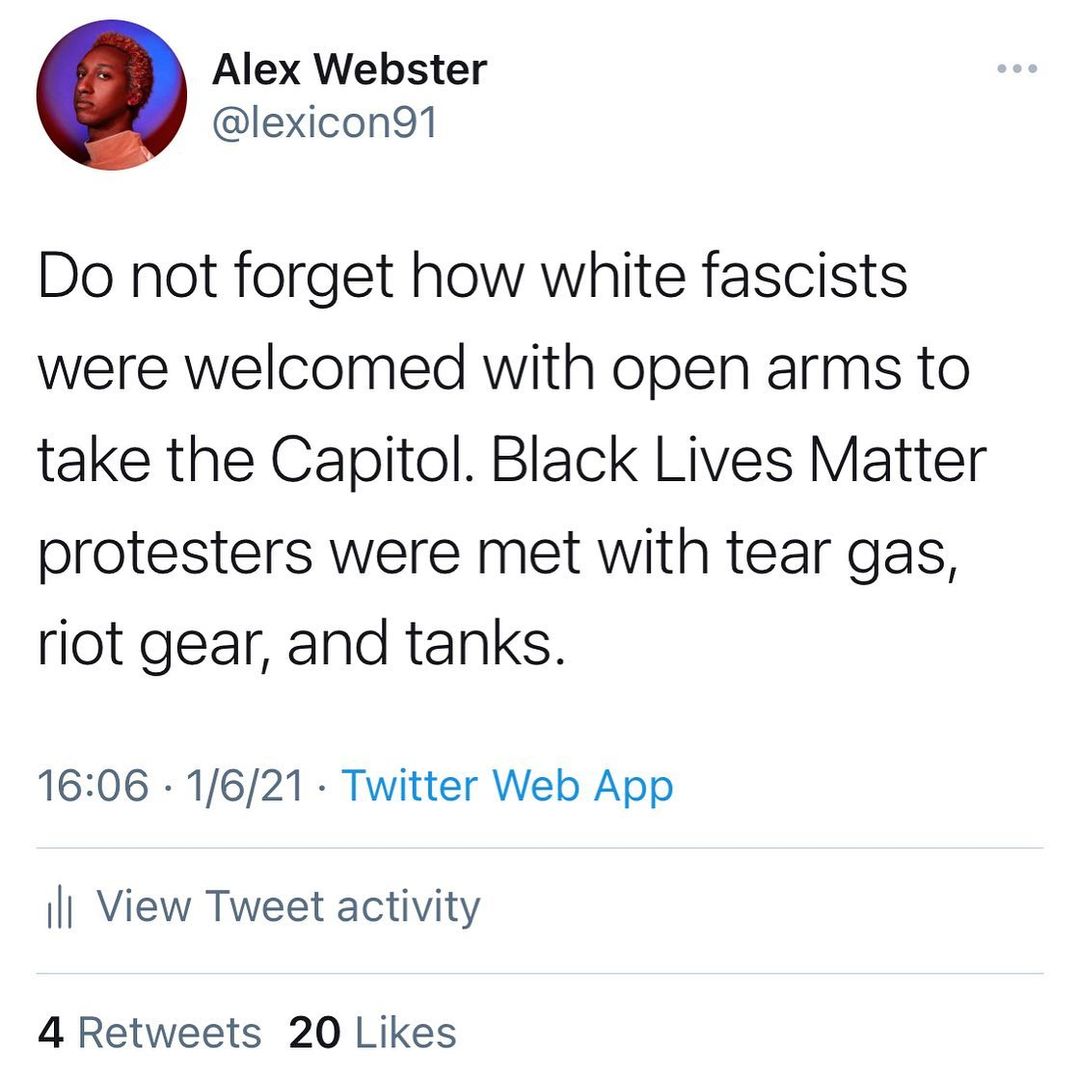Open the tweet's three-dot more options menu
The image size is (1080, 1075).
1018,69
